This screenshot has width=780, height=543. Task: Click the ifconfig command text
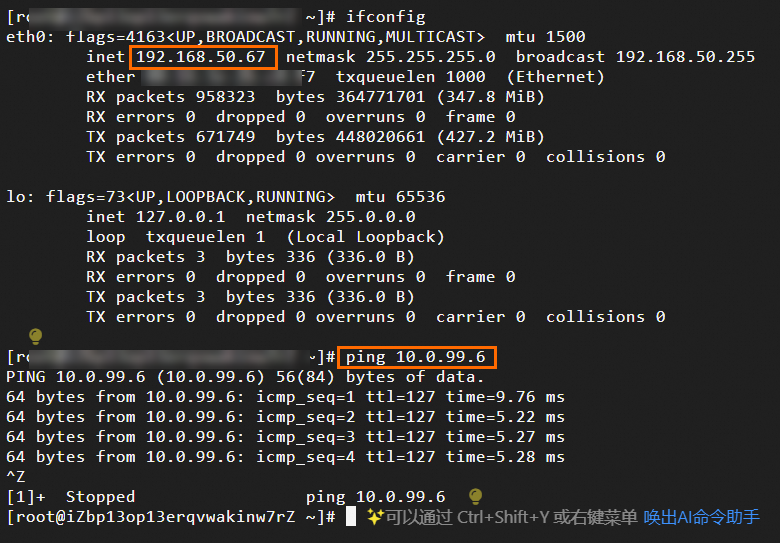point(386,17)
